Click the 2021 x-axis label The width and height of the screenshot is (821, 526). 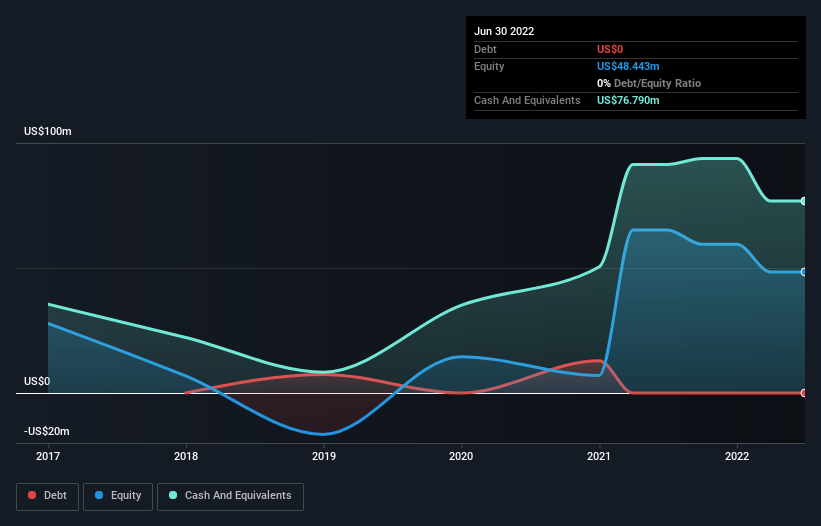598,456
